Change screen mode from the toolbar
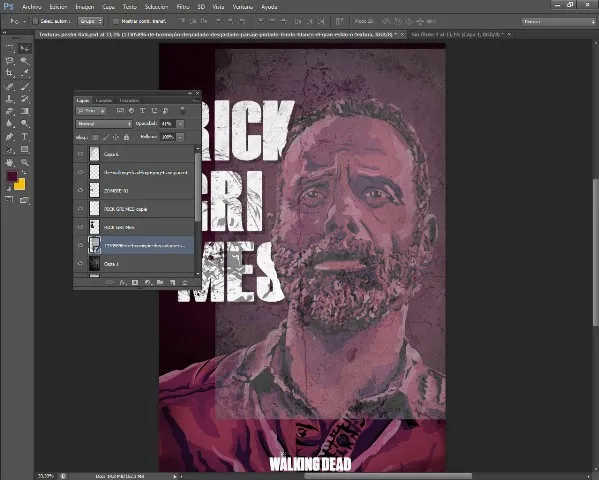This screenshot has height=480, width=599. coord(24,200)
